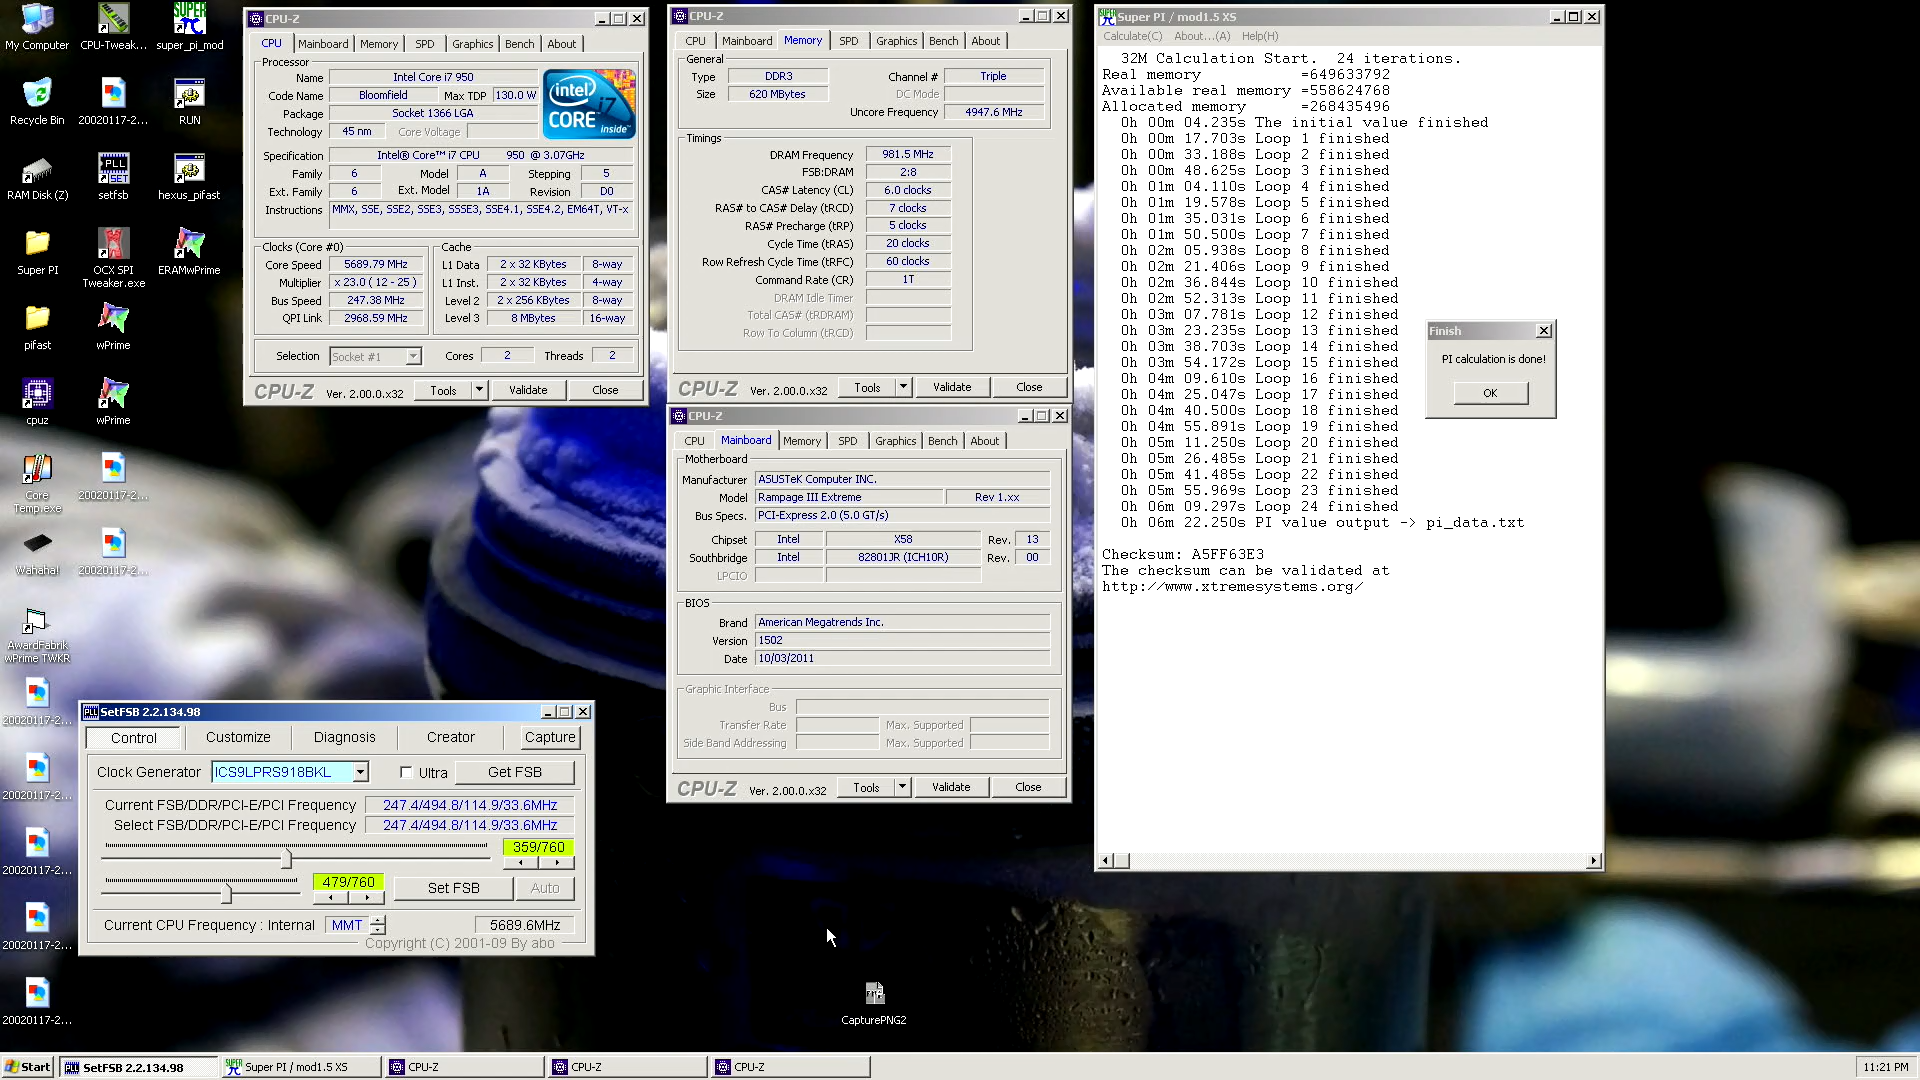Viewport: 1920px width, 1080px height.
Task: Click Super PI horizontal scrollbar right arrow
Action: (1594, 861)
